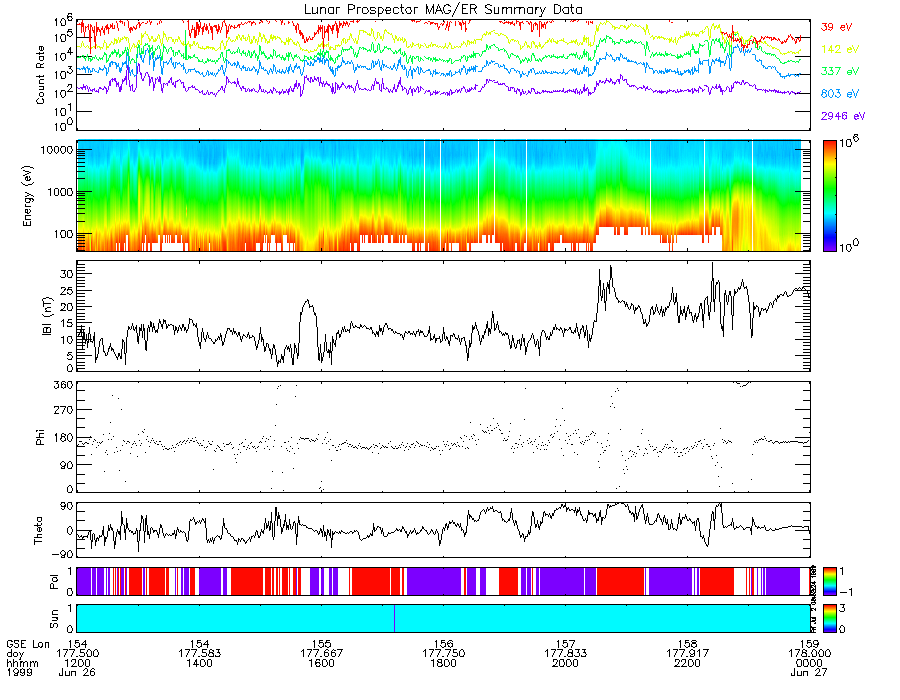Click the '|B| (nT)' axis label
Screen dimensions: 900x700
[x=47, y=316]
